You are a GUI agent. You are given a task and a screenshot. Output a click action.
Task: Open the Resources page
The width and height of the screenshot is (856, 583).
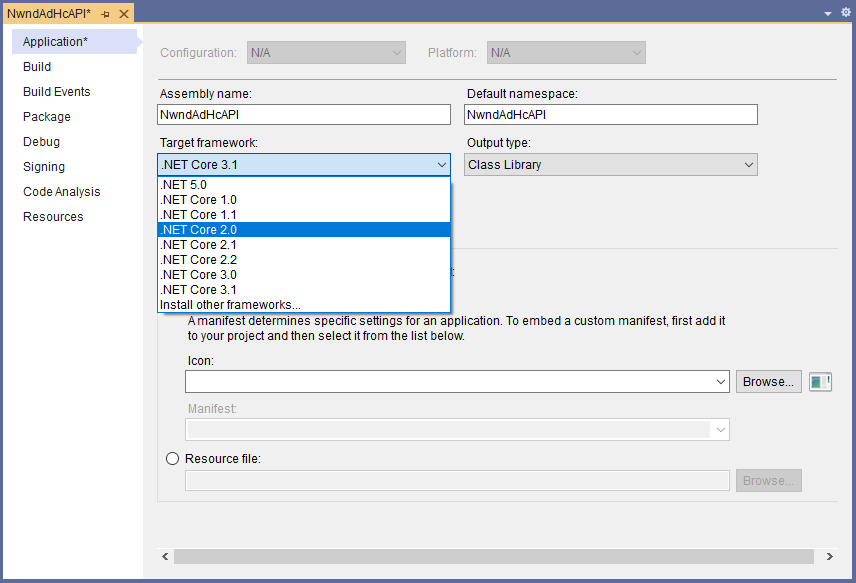tap(53, 217)
